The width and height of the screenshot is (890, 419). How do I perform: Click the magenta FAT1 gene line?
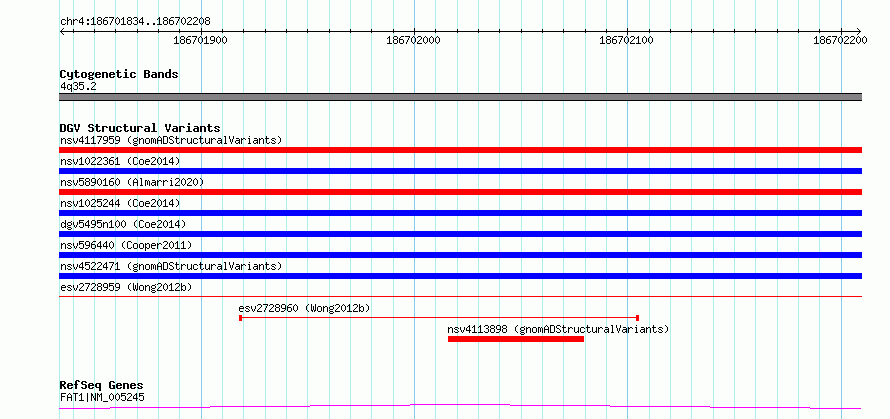(x=460, y=406)
